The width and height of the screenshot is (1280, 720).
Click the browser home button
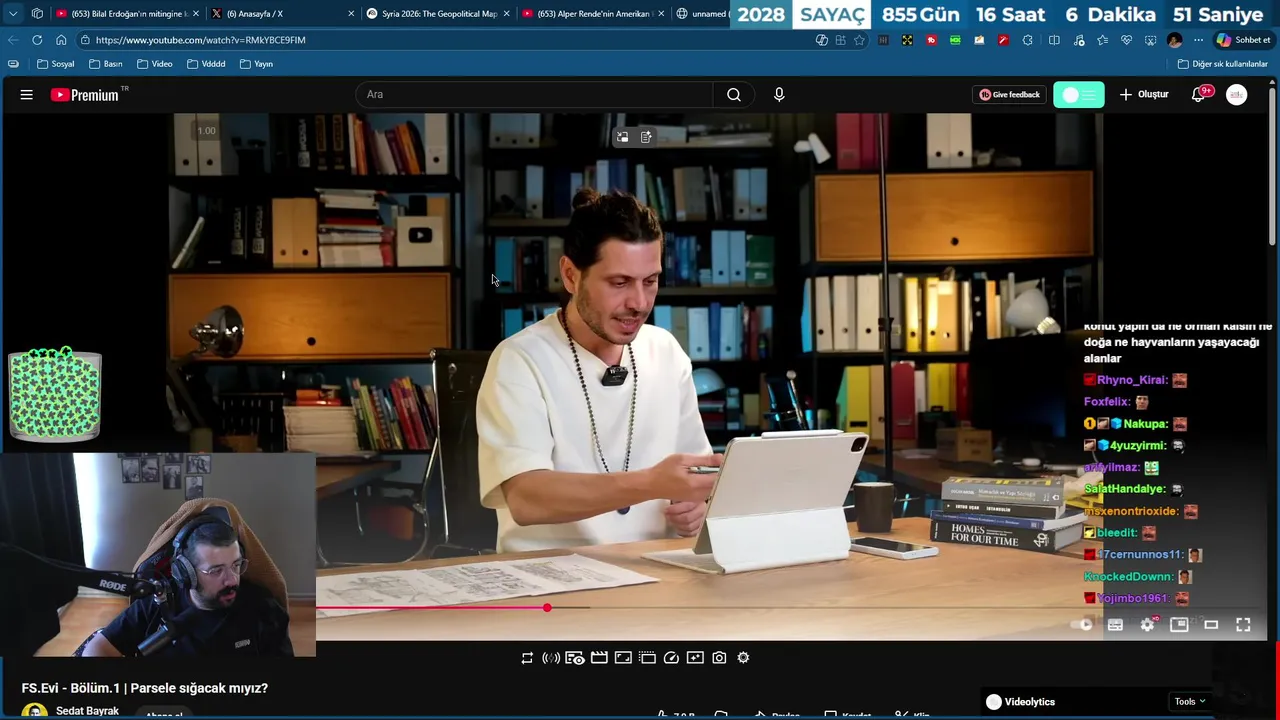61,40
